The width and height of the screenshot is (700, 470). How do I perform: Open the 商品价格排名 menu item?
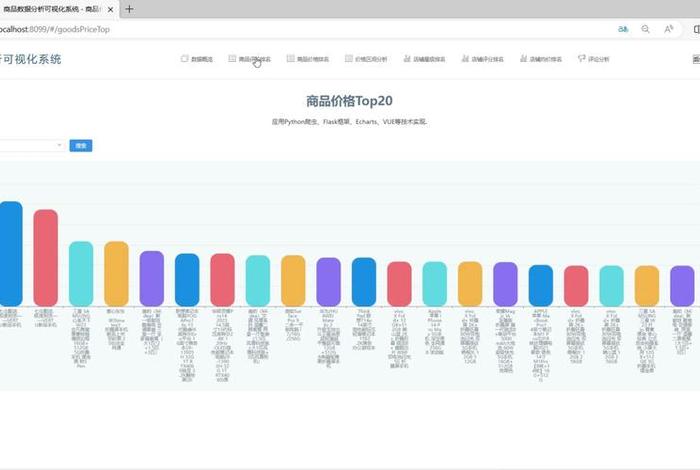308,59
